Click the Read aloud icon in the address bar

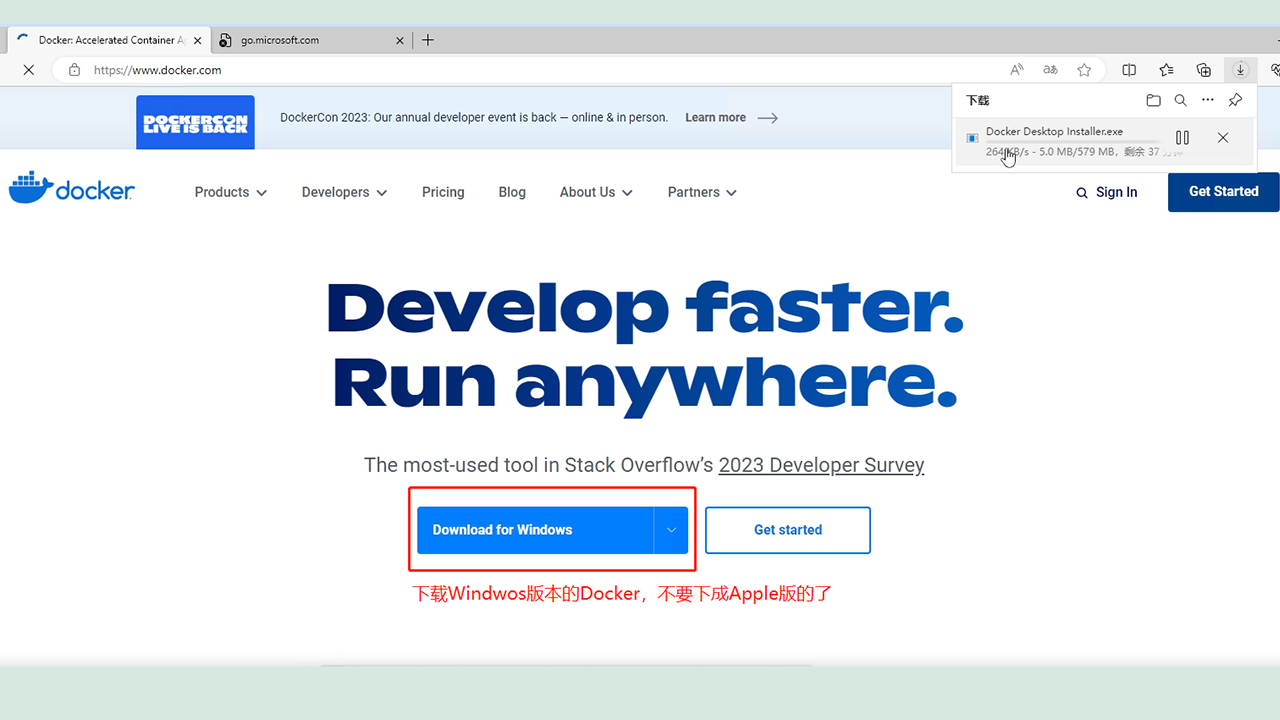(1017, 70)
